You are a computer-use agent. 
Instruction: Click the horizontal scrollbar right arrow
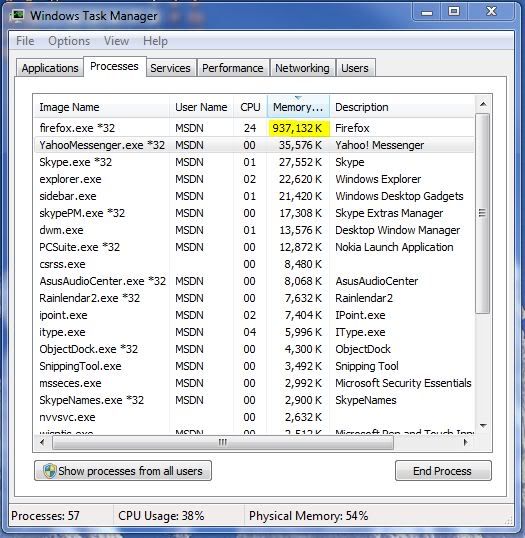click(466, 442)
